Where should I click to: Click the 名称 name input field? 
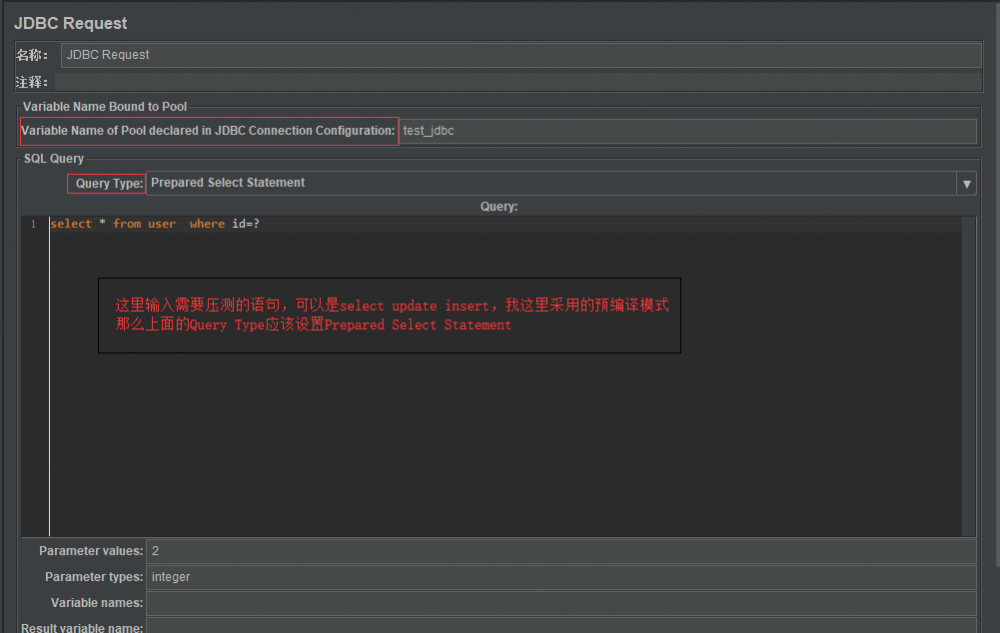521,55
